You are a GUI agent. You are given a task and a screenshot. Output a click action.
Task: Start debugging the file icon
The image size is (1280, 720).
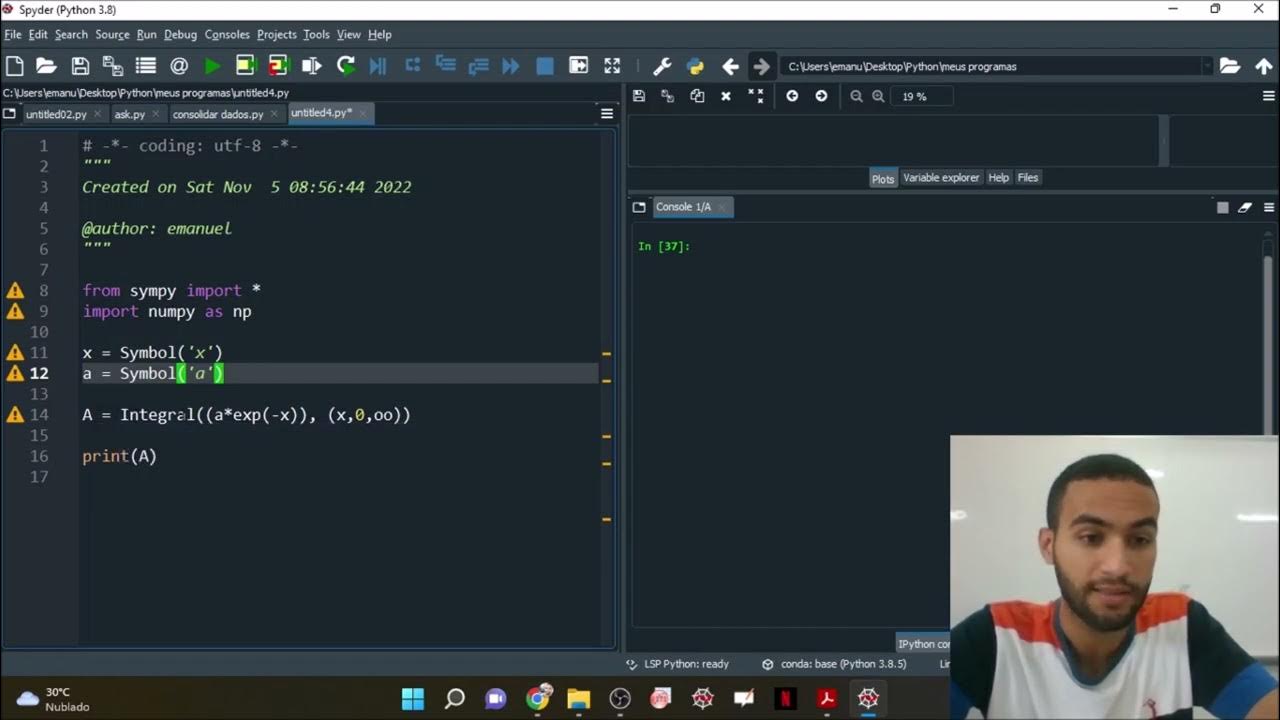[378, 66]
